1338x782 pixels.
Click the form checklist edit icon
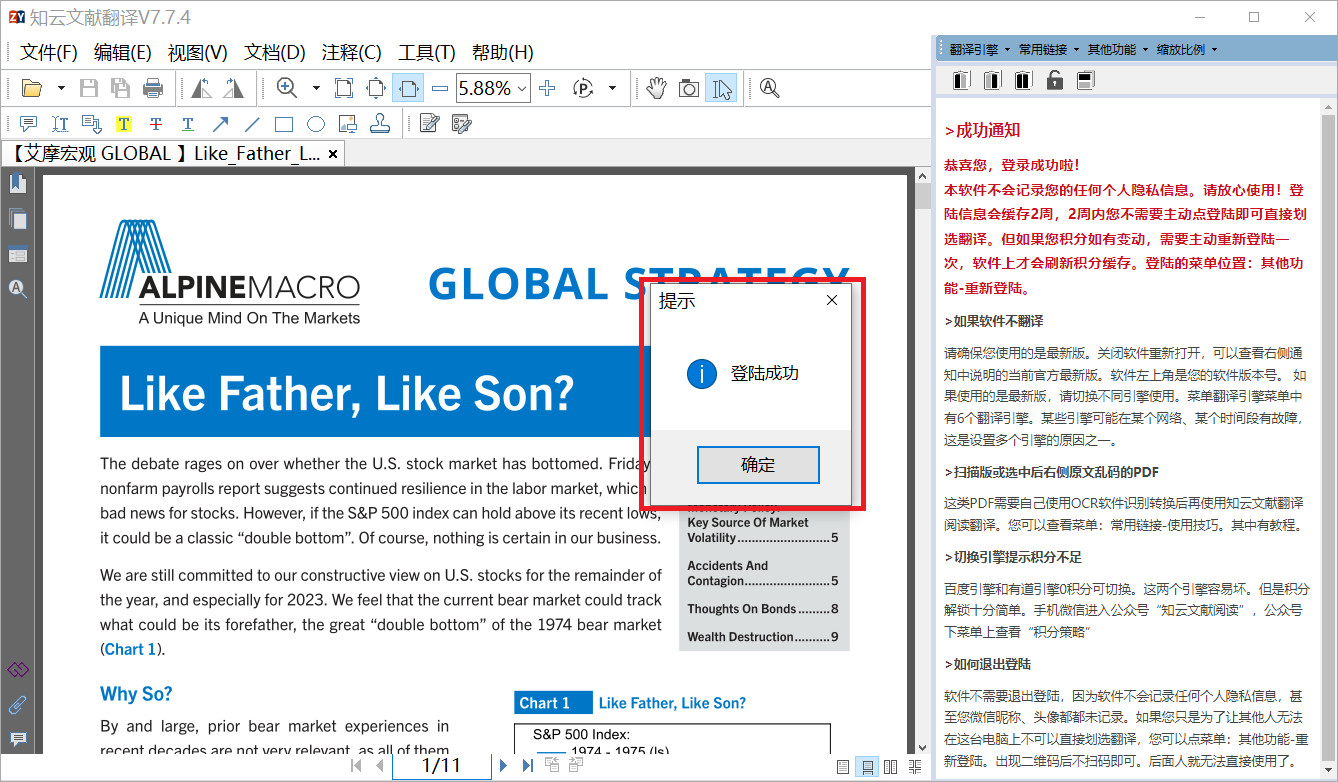pyautogui.click(x=461, y=124)
